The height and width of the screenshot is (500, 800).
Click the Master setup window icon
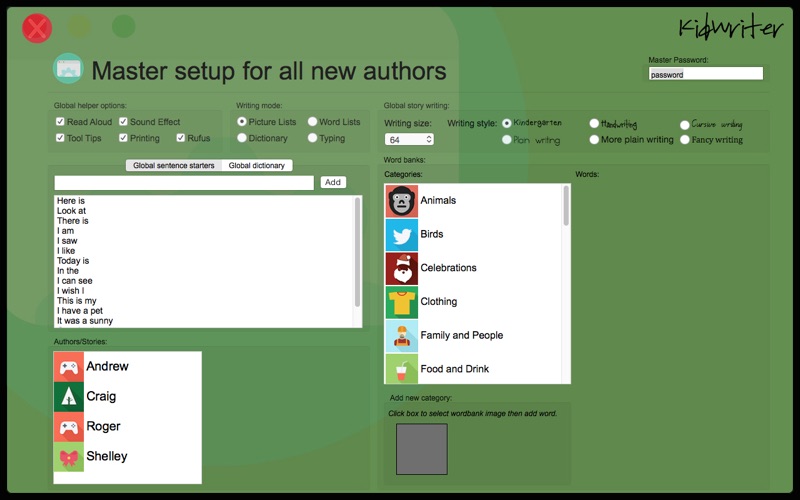(68, 68)
